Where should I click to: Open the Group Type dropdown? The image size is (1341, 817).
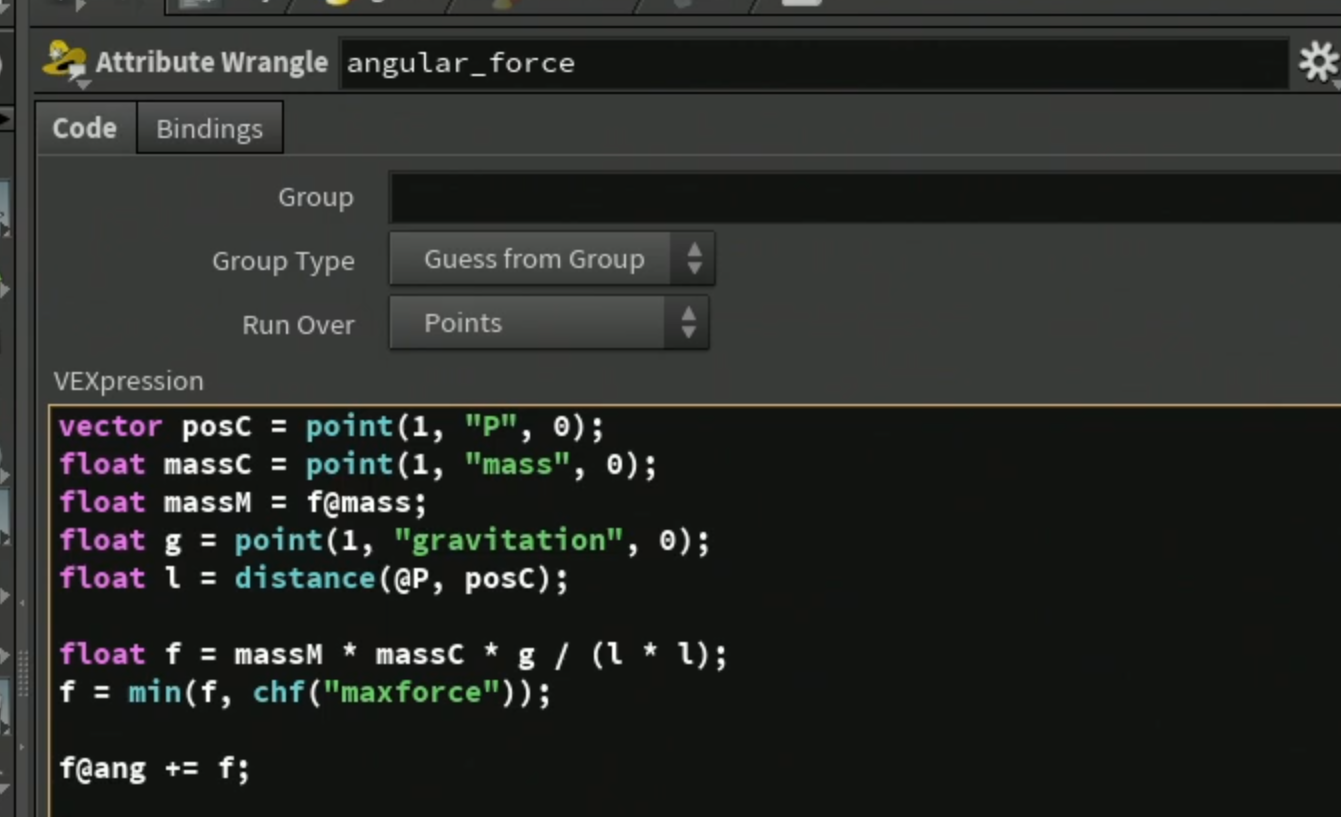click(551, 260)
